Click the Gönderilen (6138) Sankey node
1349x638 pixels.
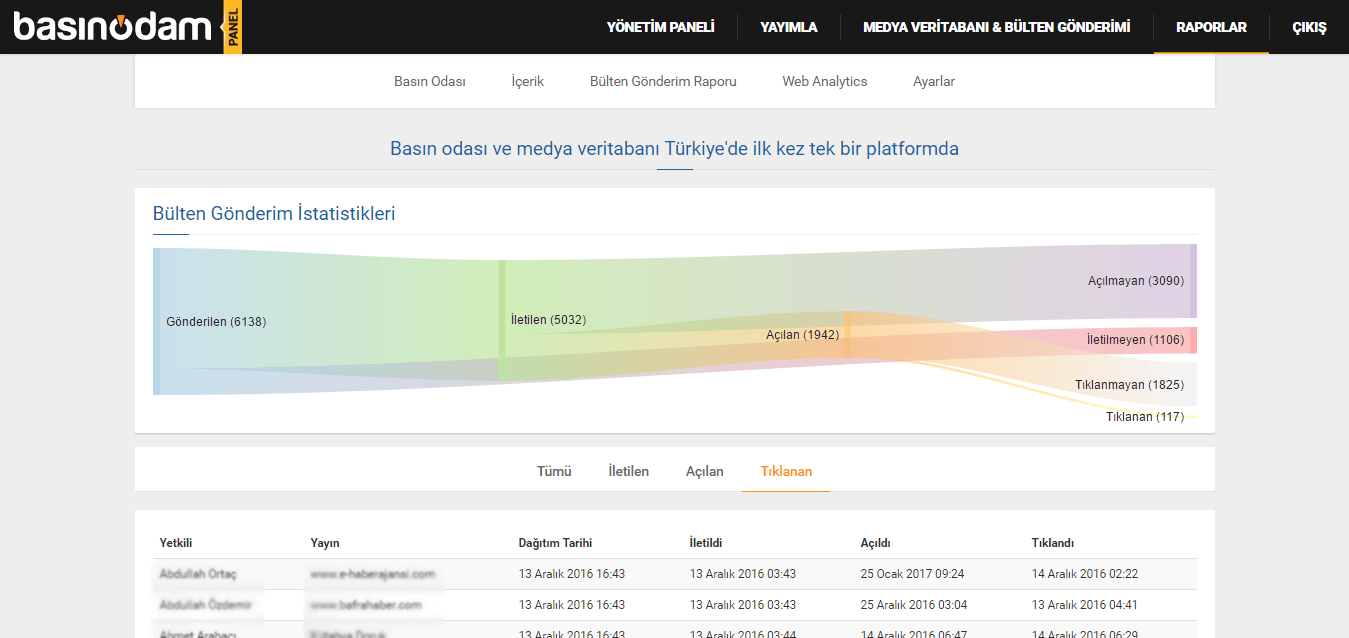coord(157,322)
